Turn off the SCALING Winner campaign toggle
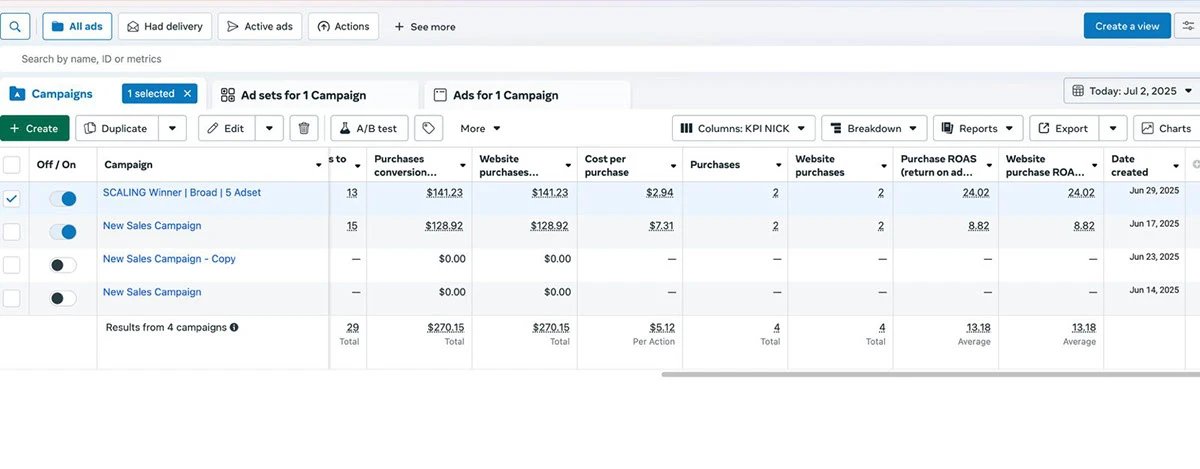Image resolution: width=1200 pixels, height=469 pixels. [x=63, y=199]
